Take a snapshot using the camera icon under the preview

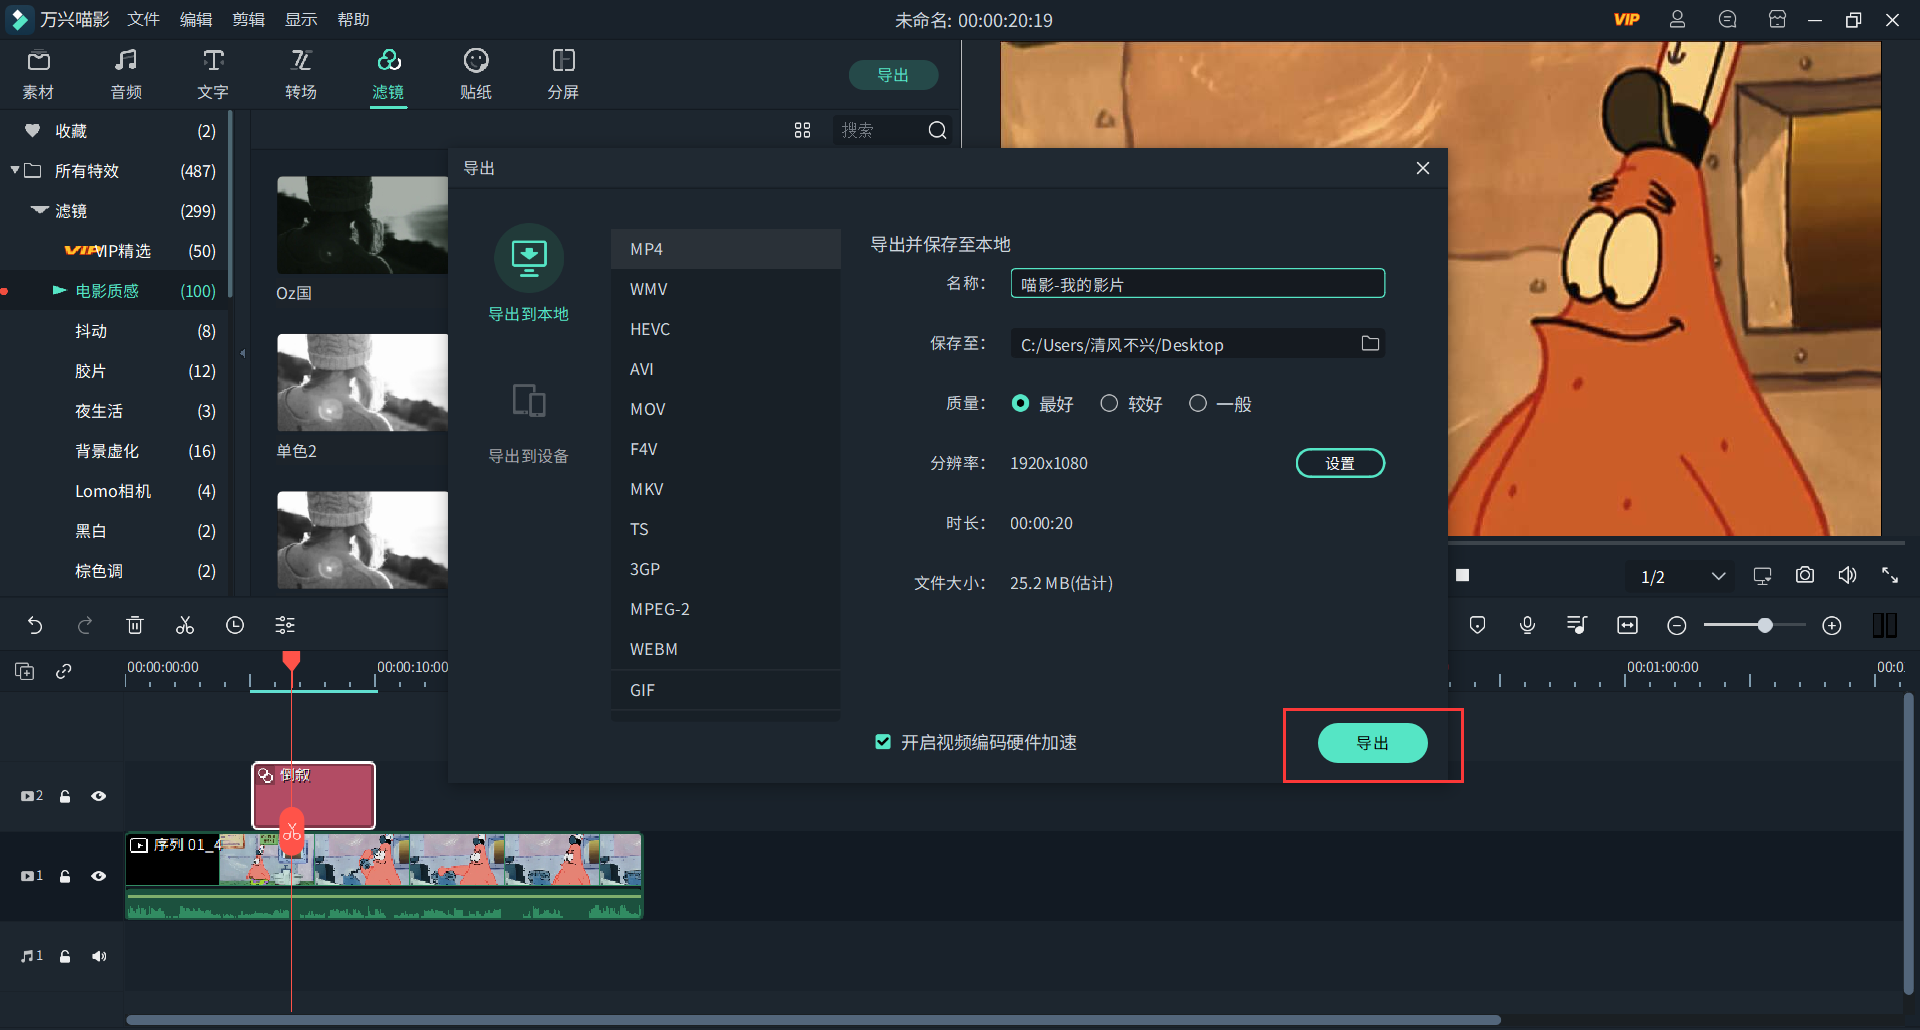point(1804,575)
